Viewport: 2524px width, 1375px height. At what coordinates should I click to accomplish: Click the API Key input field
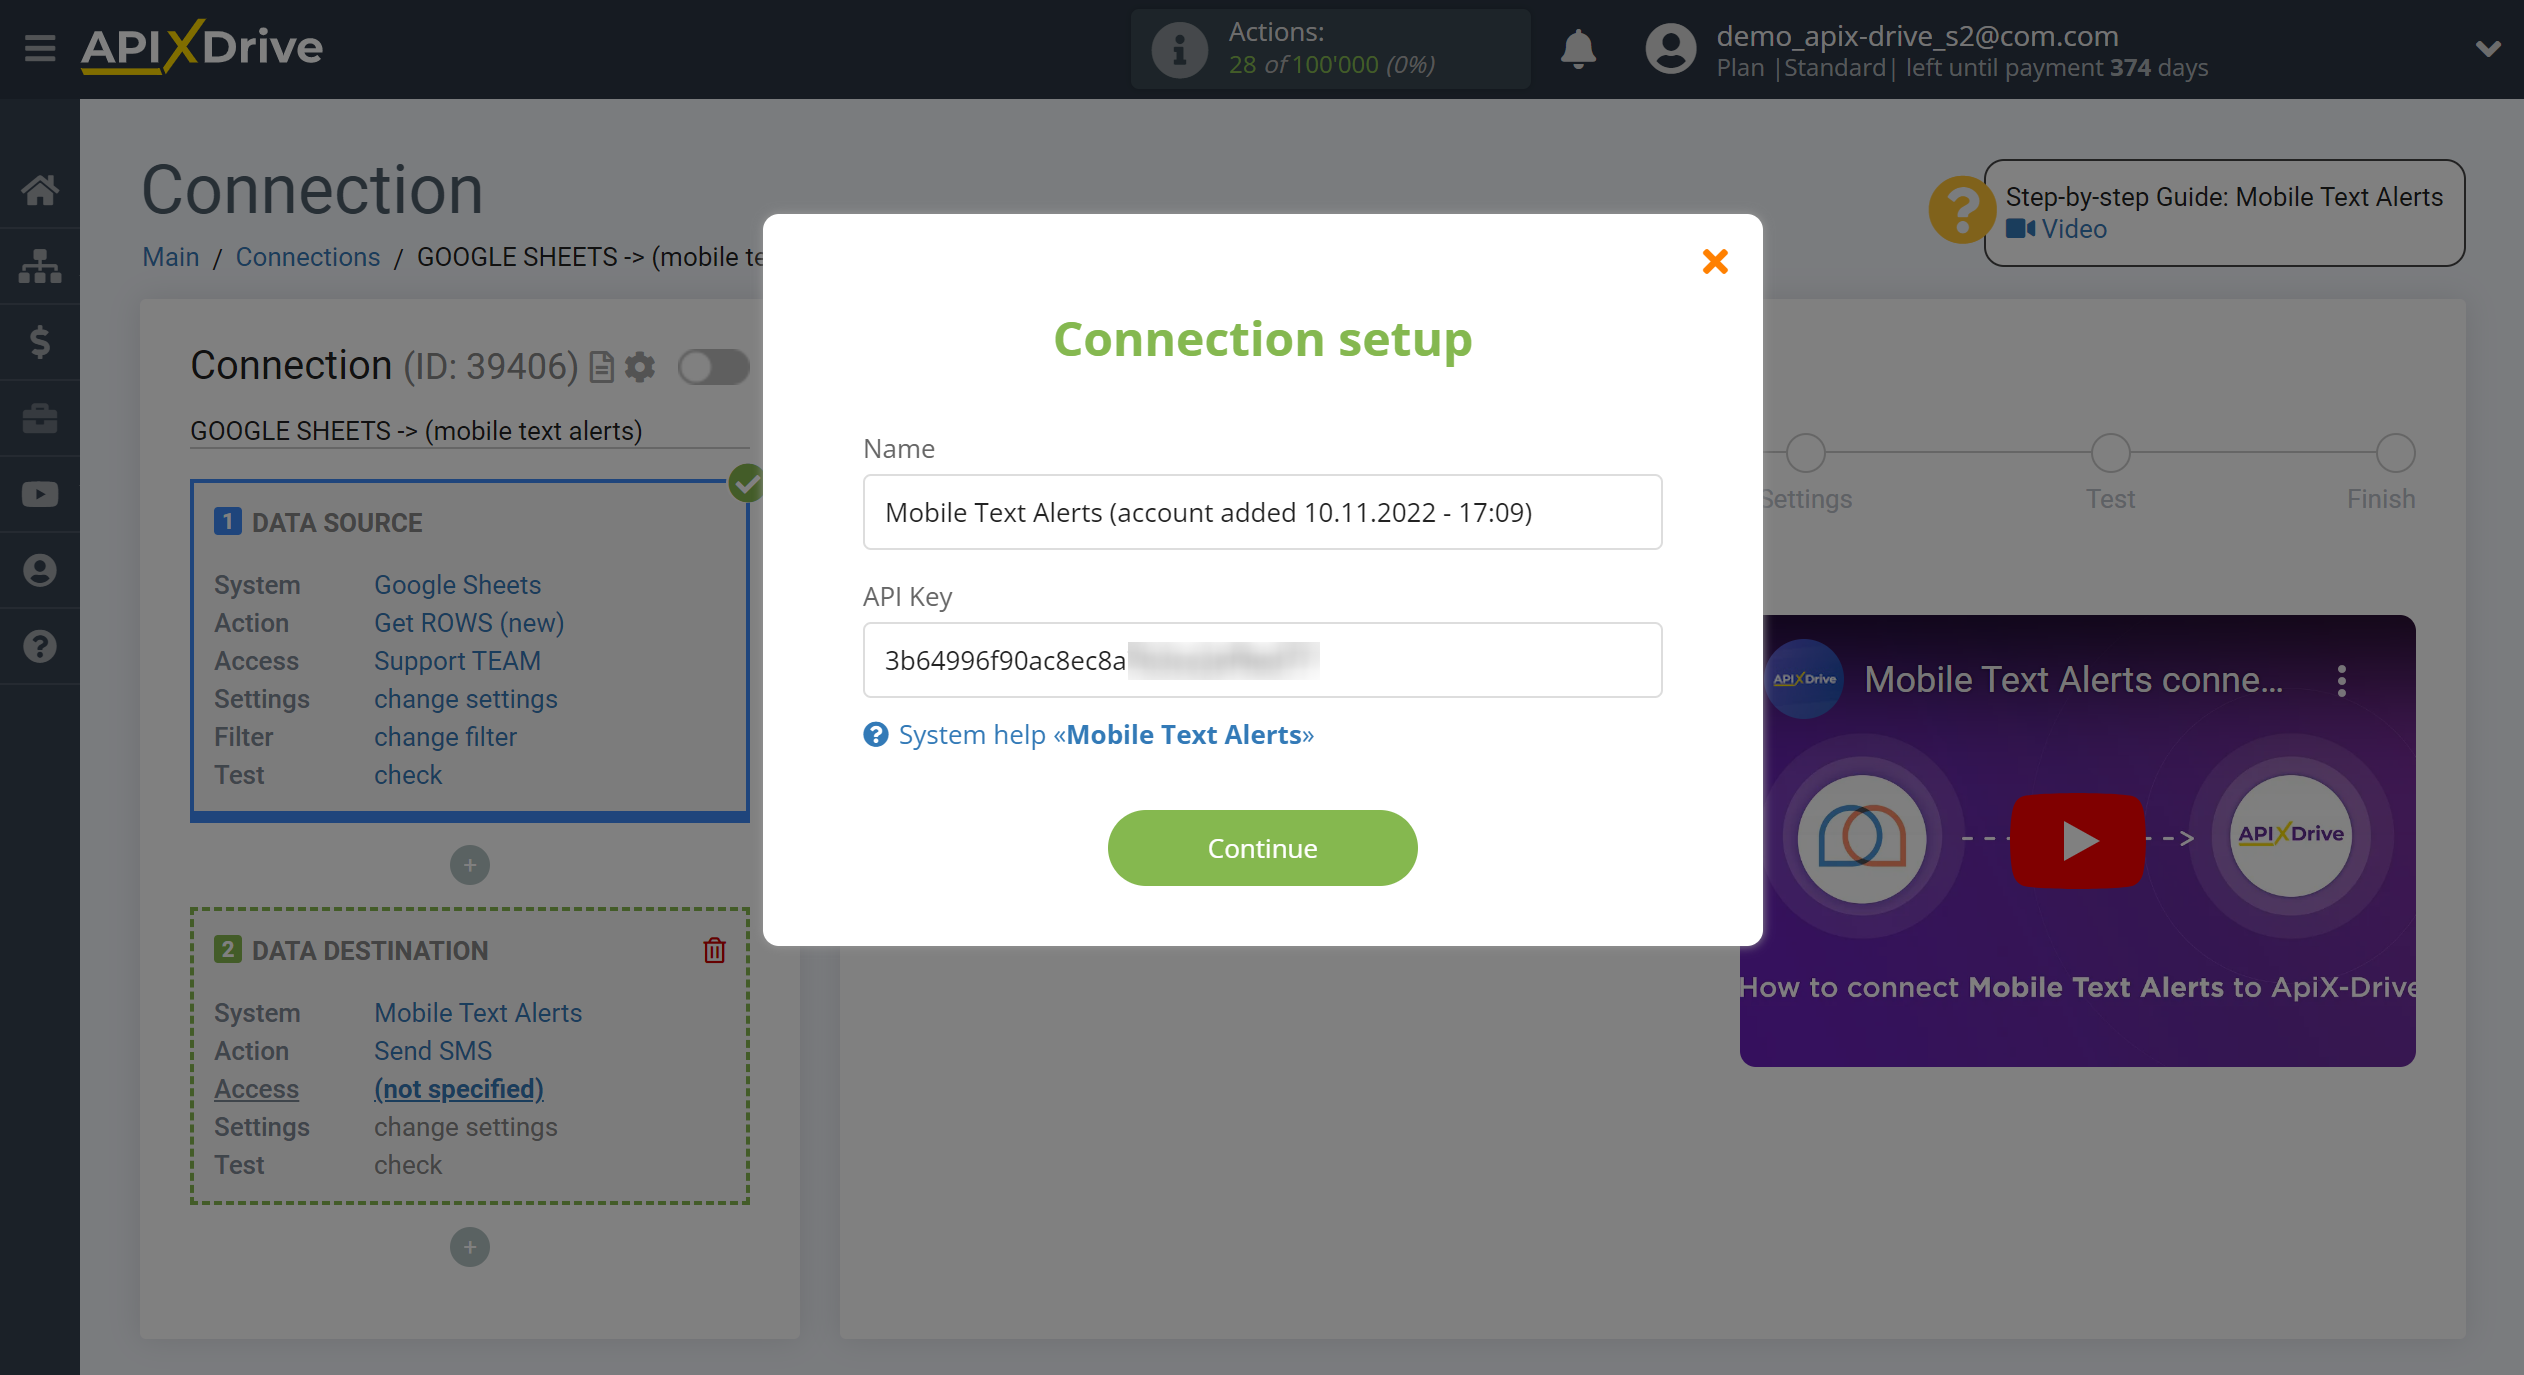point(1261,657)
